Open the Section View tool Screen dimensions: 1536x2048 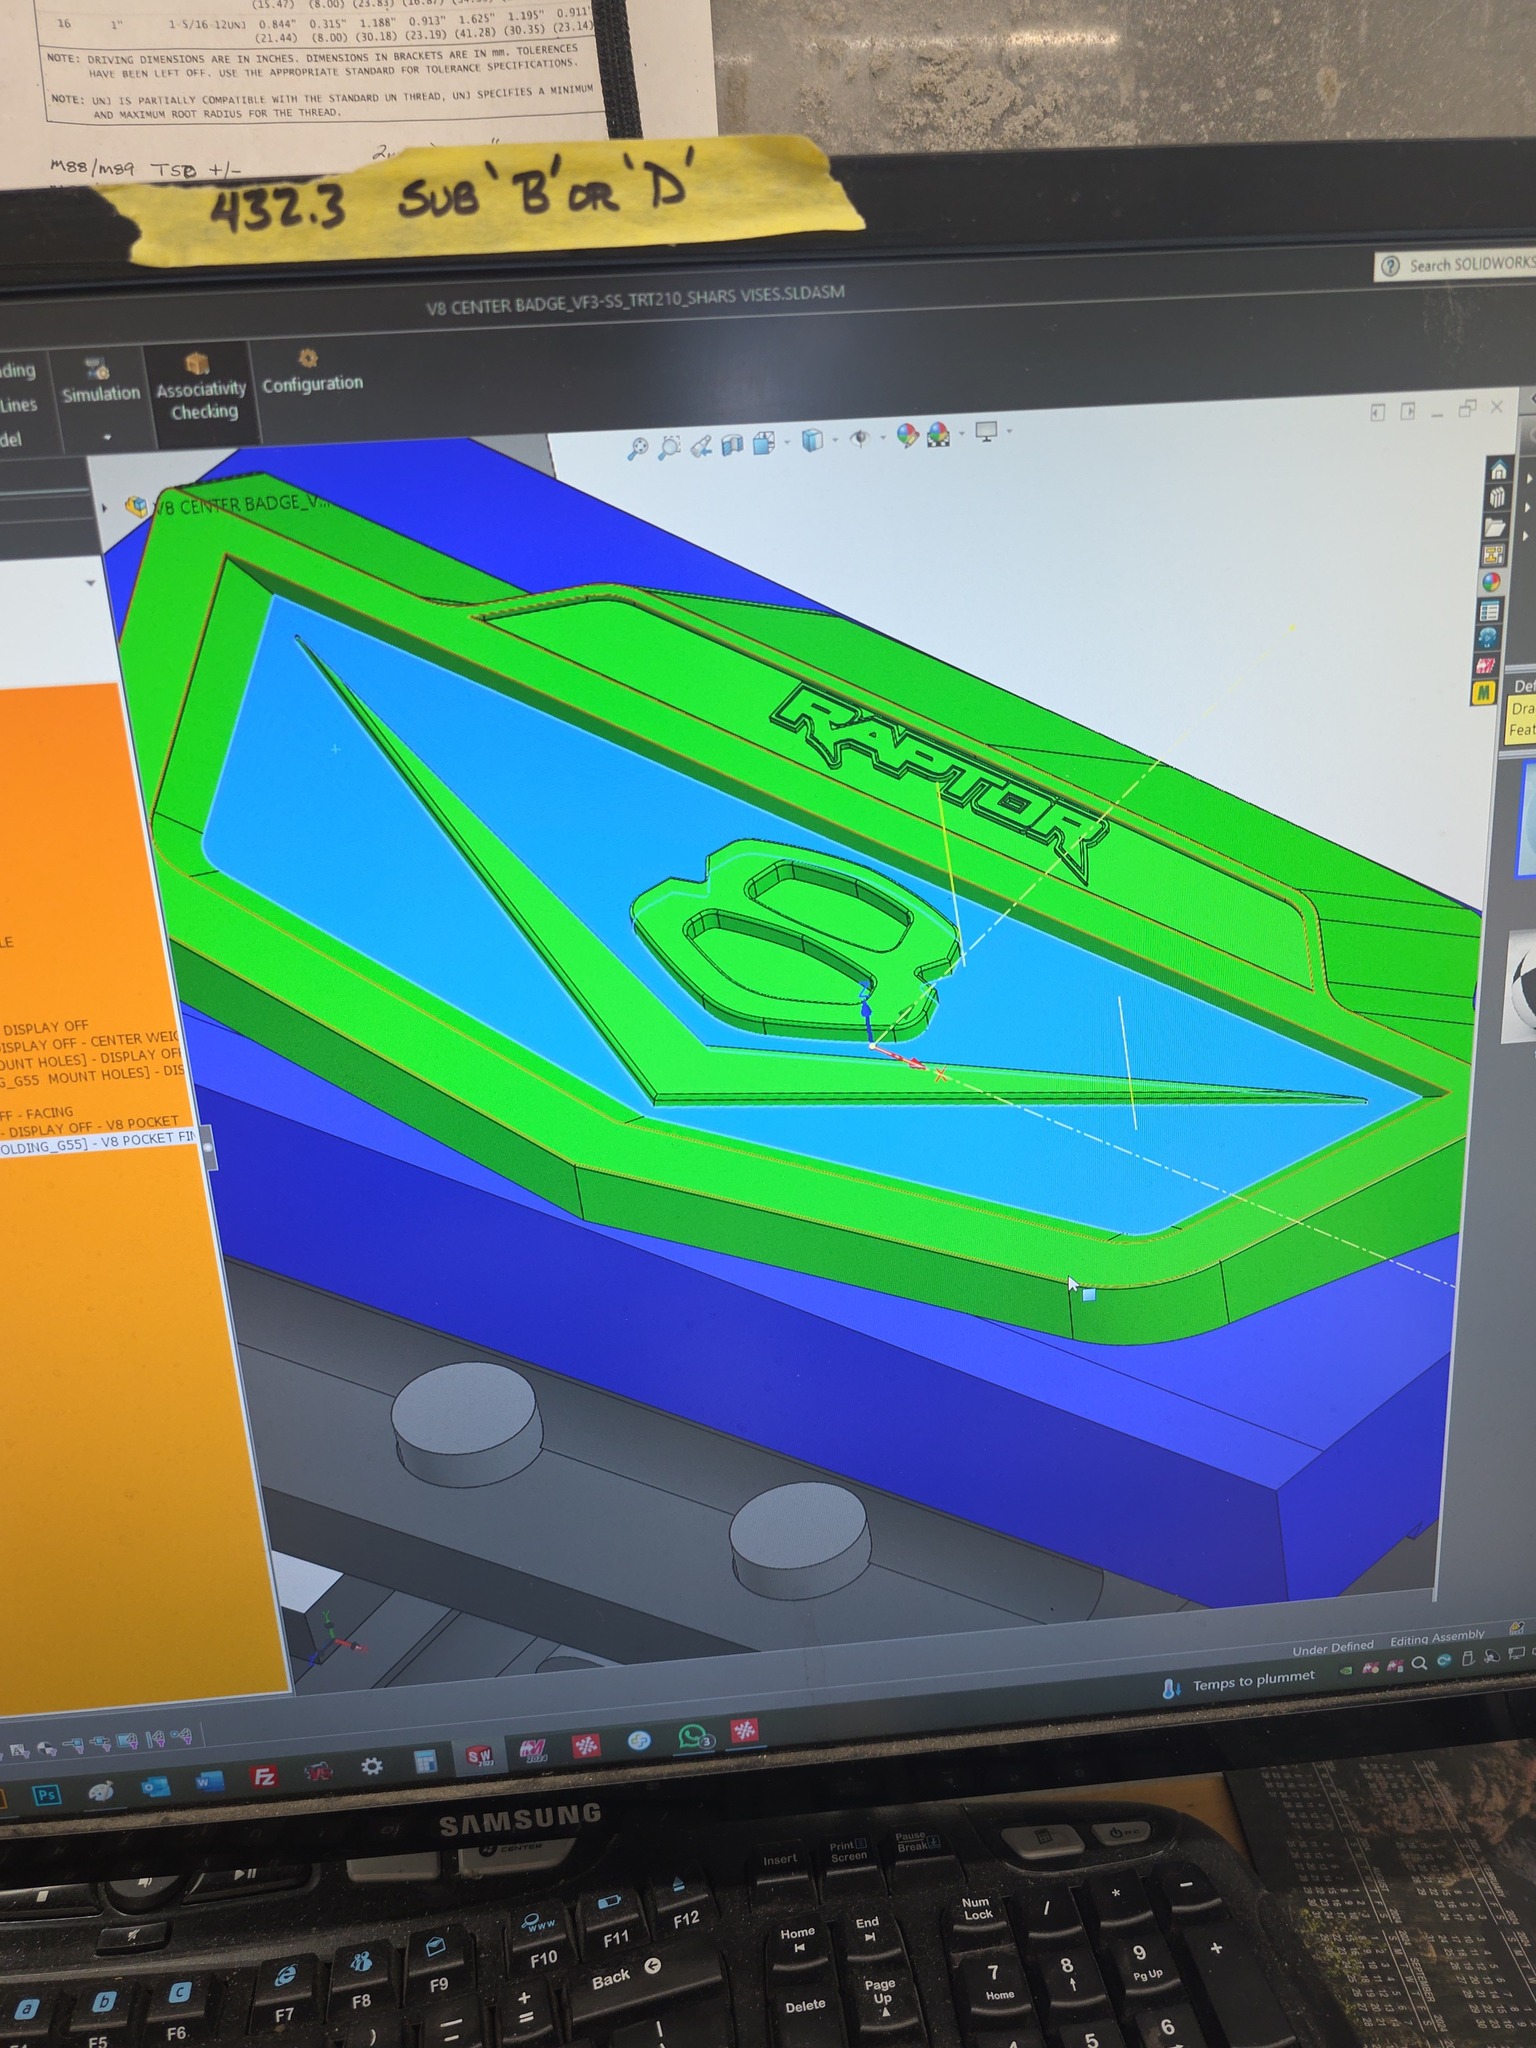tap(733, 443)
